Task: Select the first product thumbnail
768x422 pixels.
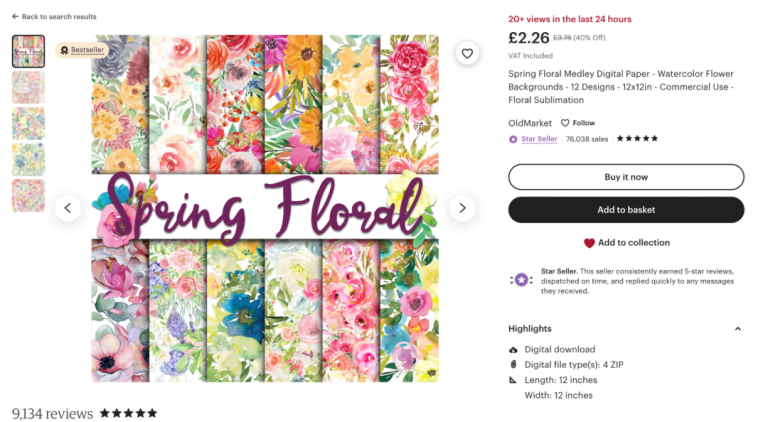Action: (28, 51)
